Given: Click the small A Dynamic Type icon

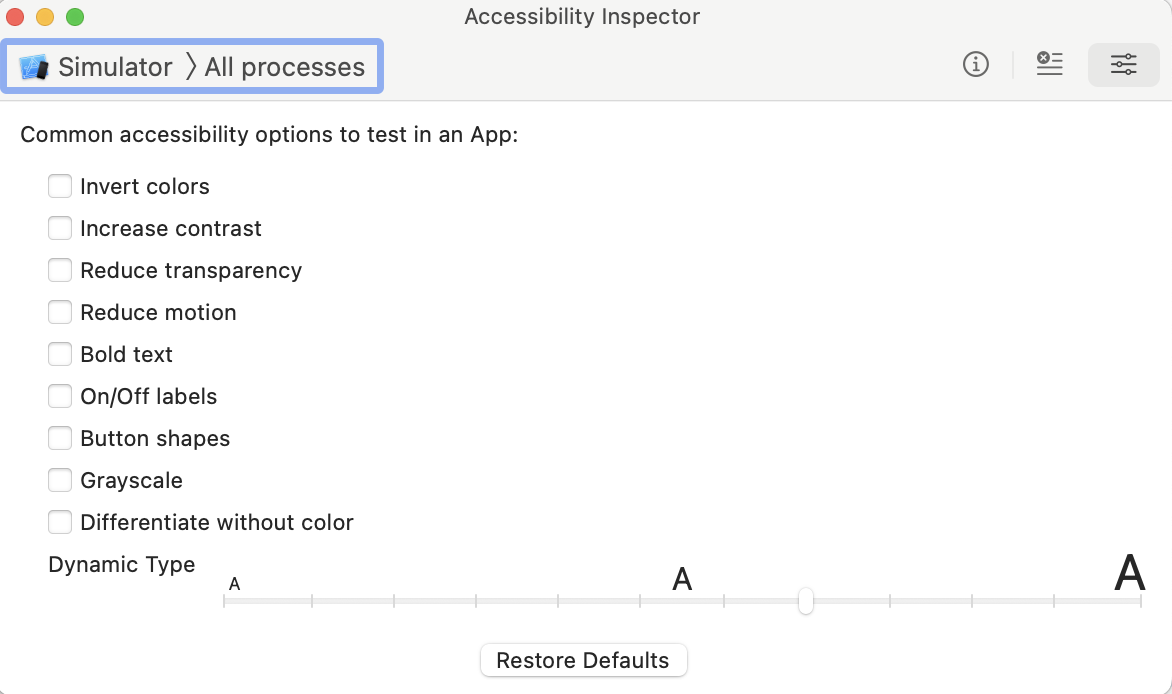Looking at the screenshot, I should [234, 583].
